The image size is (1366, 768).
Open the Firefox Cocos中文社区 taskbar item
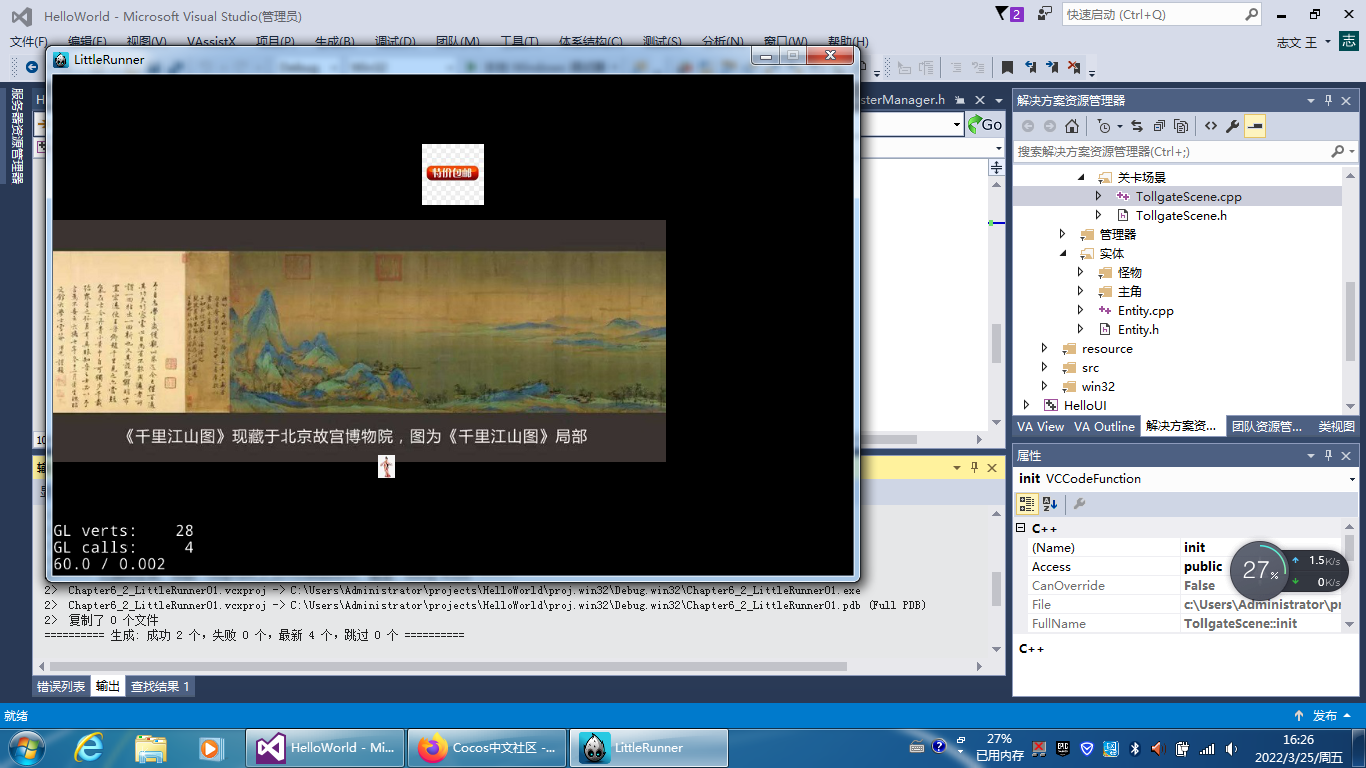tap(487, 747)
